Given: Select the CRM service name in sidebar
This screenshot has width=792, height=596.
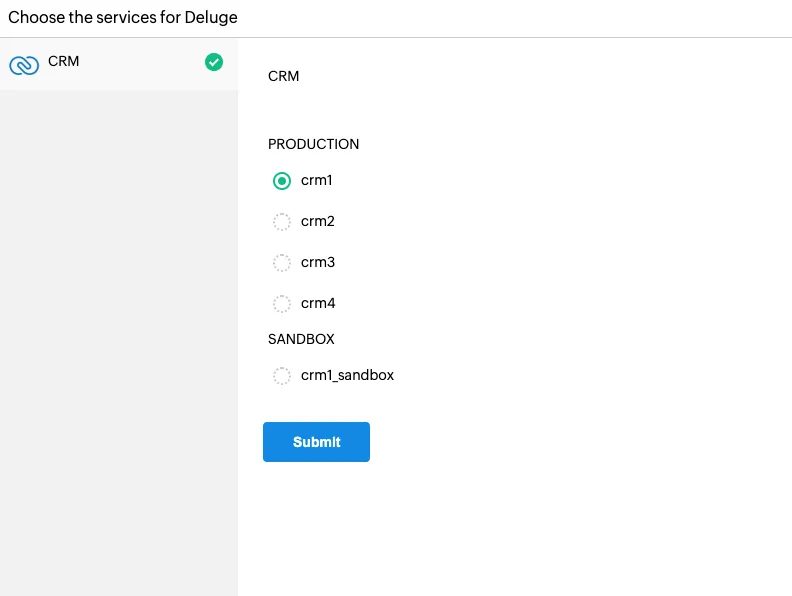Looking at the screenshot, I should tap(64, 61).
